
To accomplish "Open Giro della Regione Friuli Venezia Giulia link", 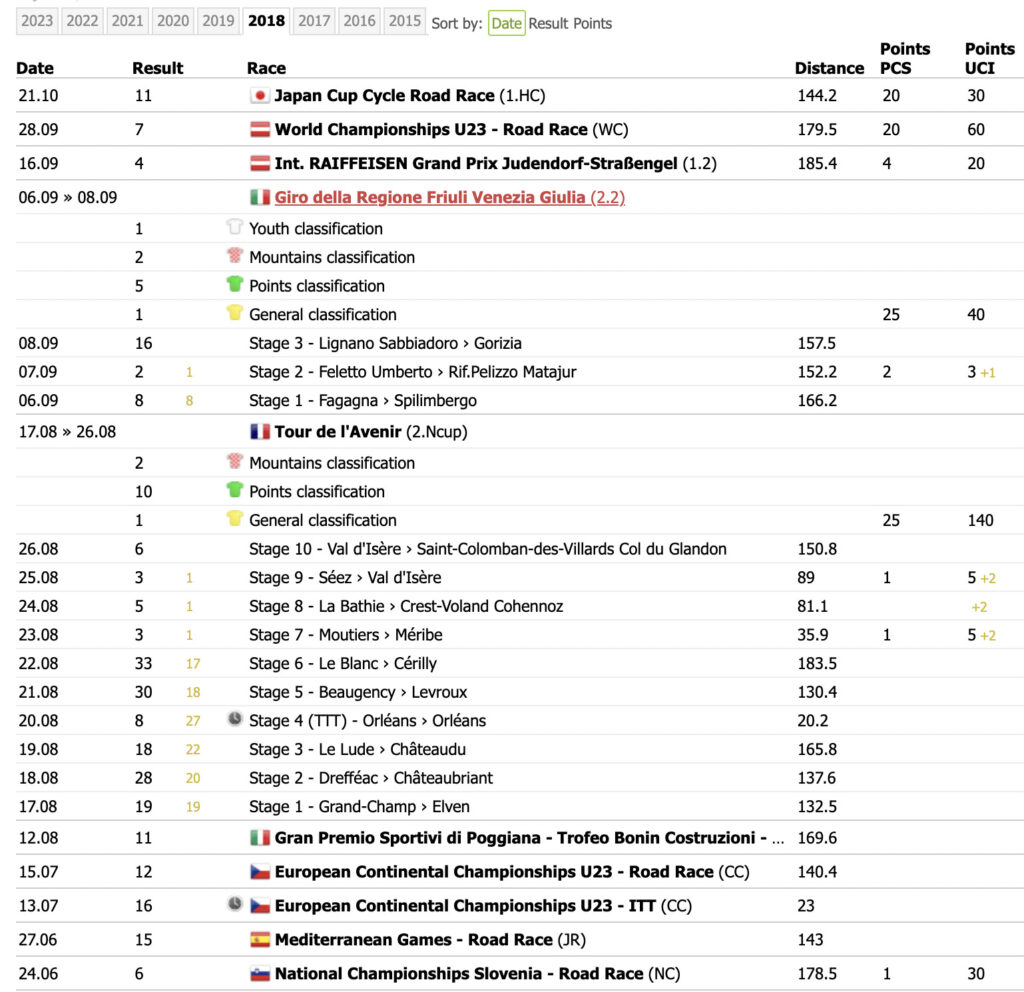I will pyautogui.click(x=449, y=197).
